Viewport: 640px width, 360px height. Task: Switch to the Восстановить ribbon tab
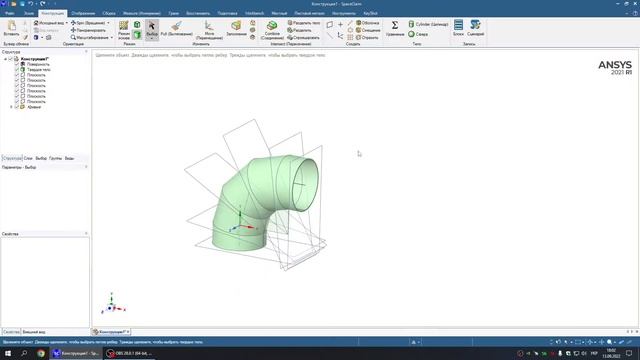click(x=198, y=13)
